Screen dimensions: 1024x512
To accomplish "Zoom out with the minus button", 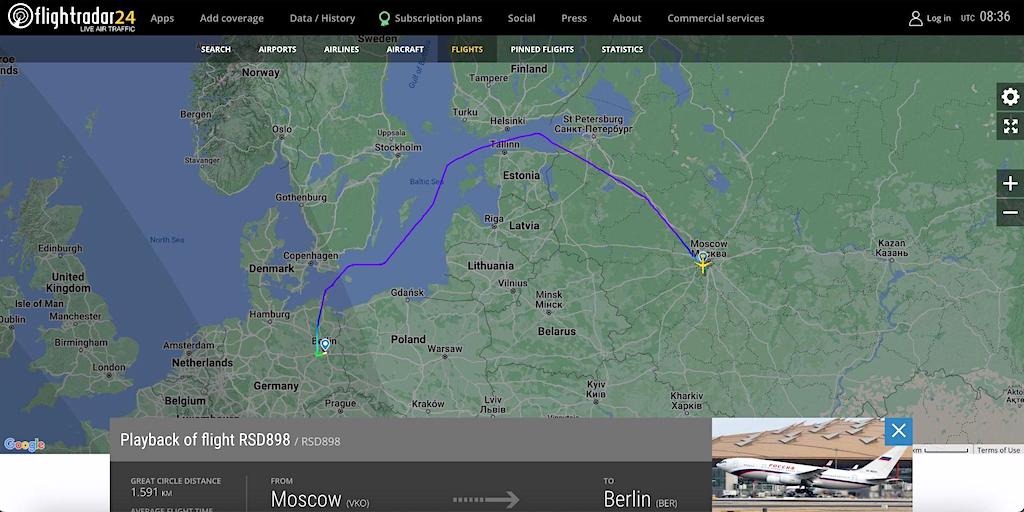I will pyautogui.click(x=1010, y=212).
